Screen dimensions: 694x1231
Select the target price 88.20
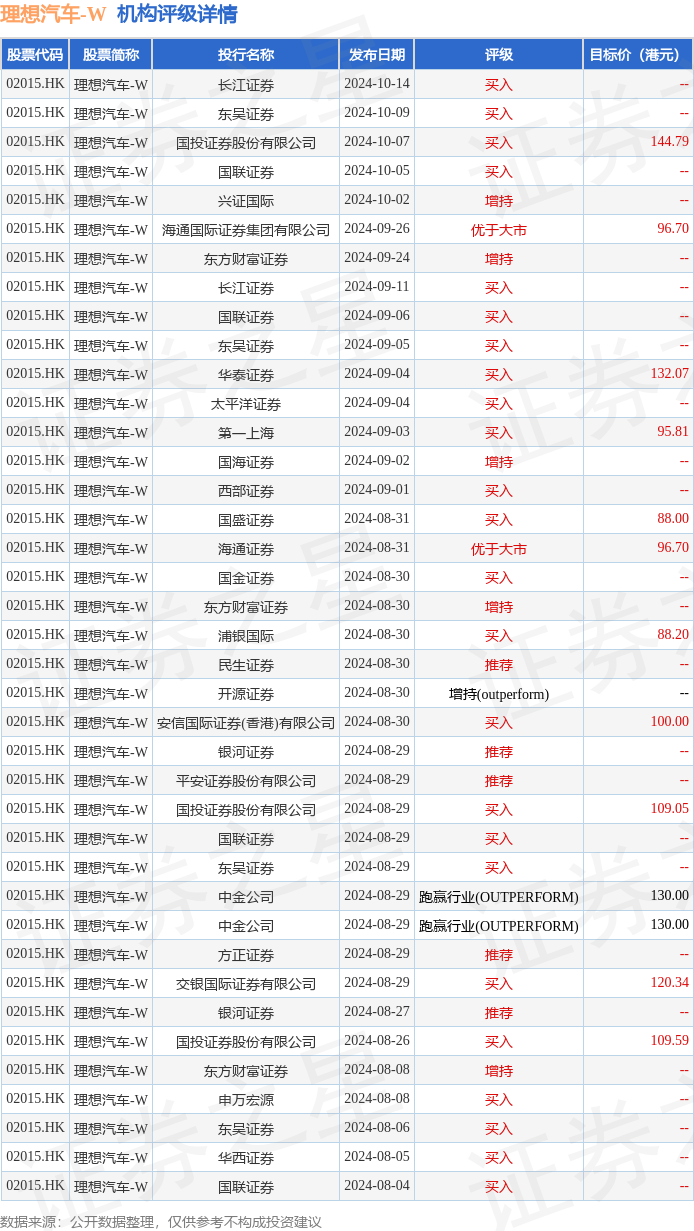pos(672,635)
